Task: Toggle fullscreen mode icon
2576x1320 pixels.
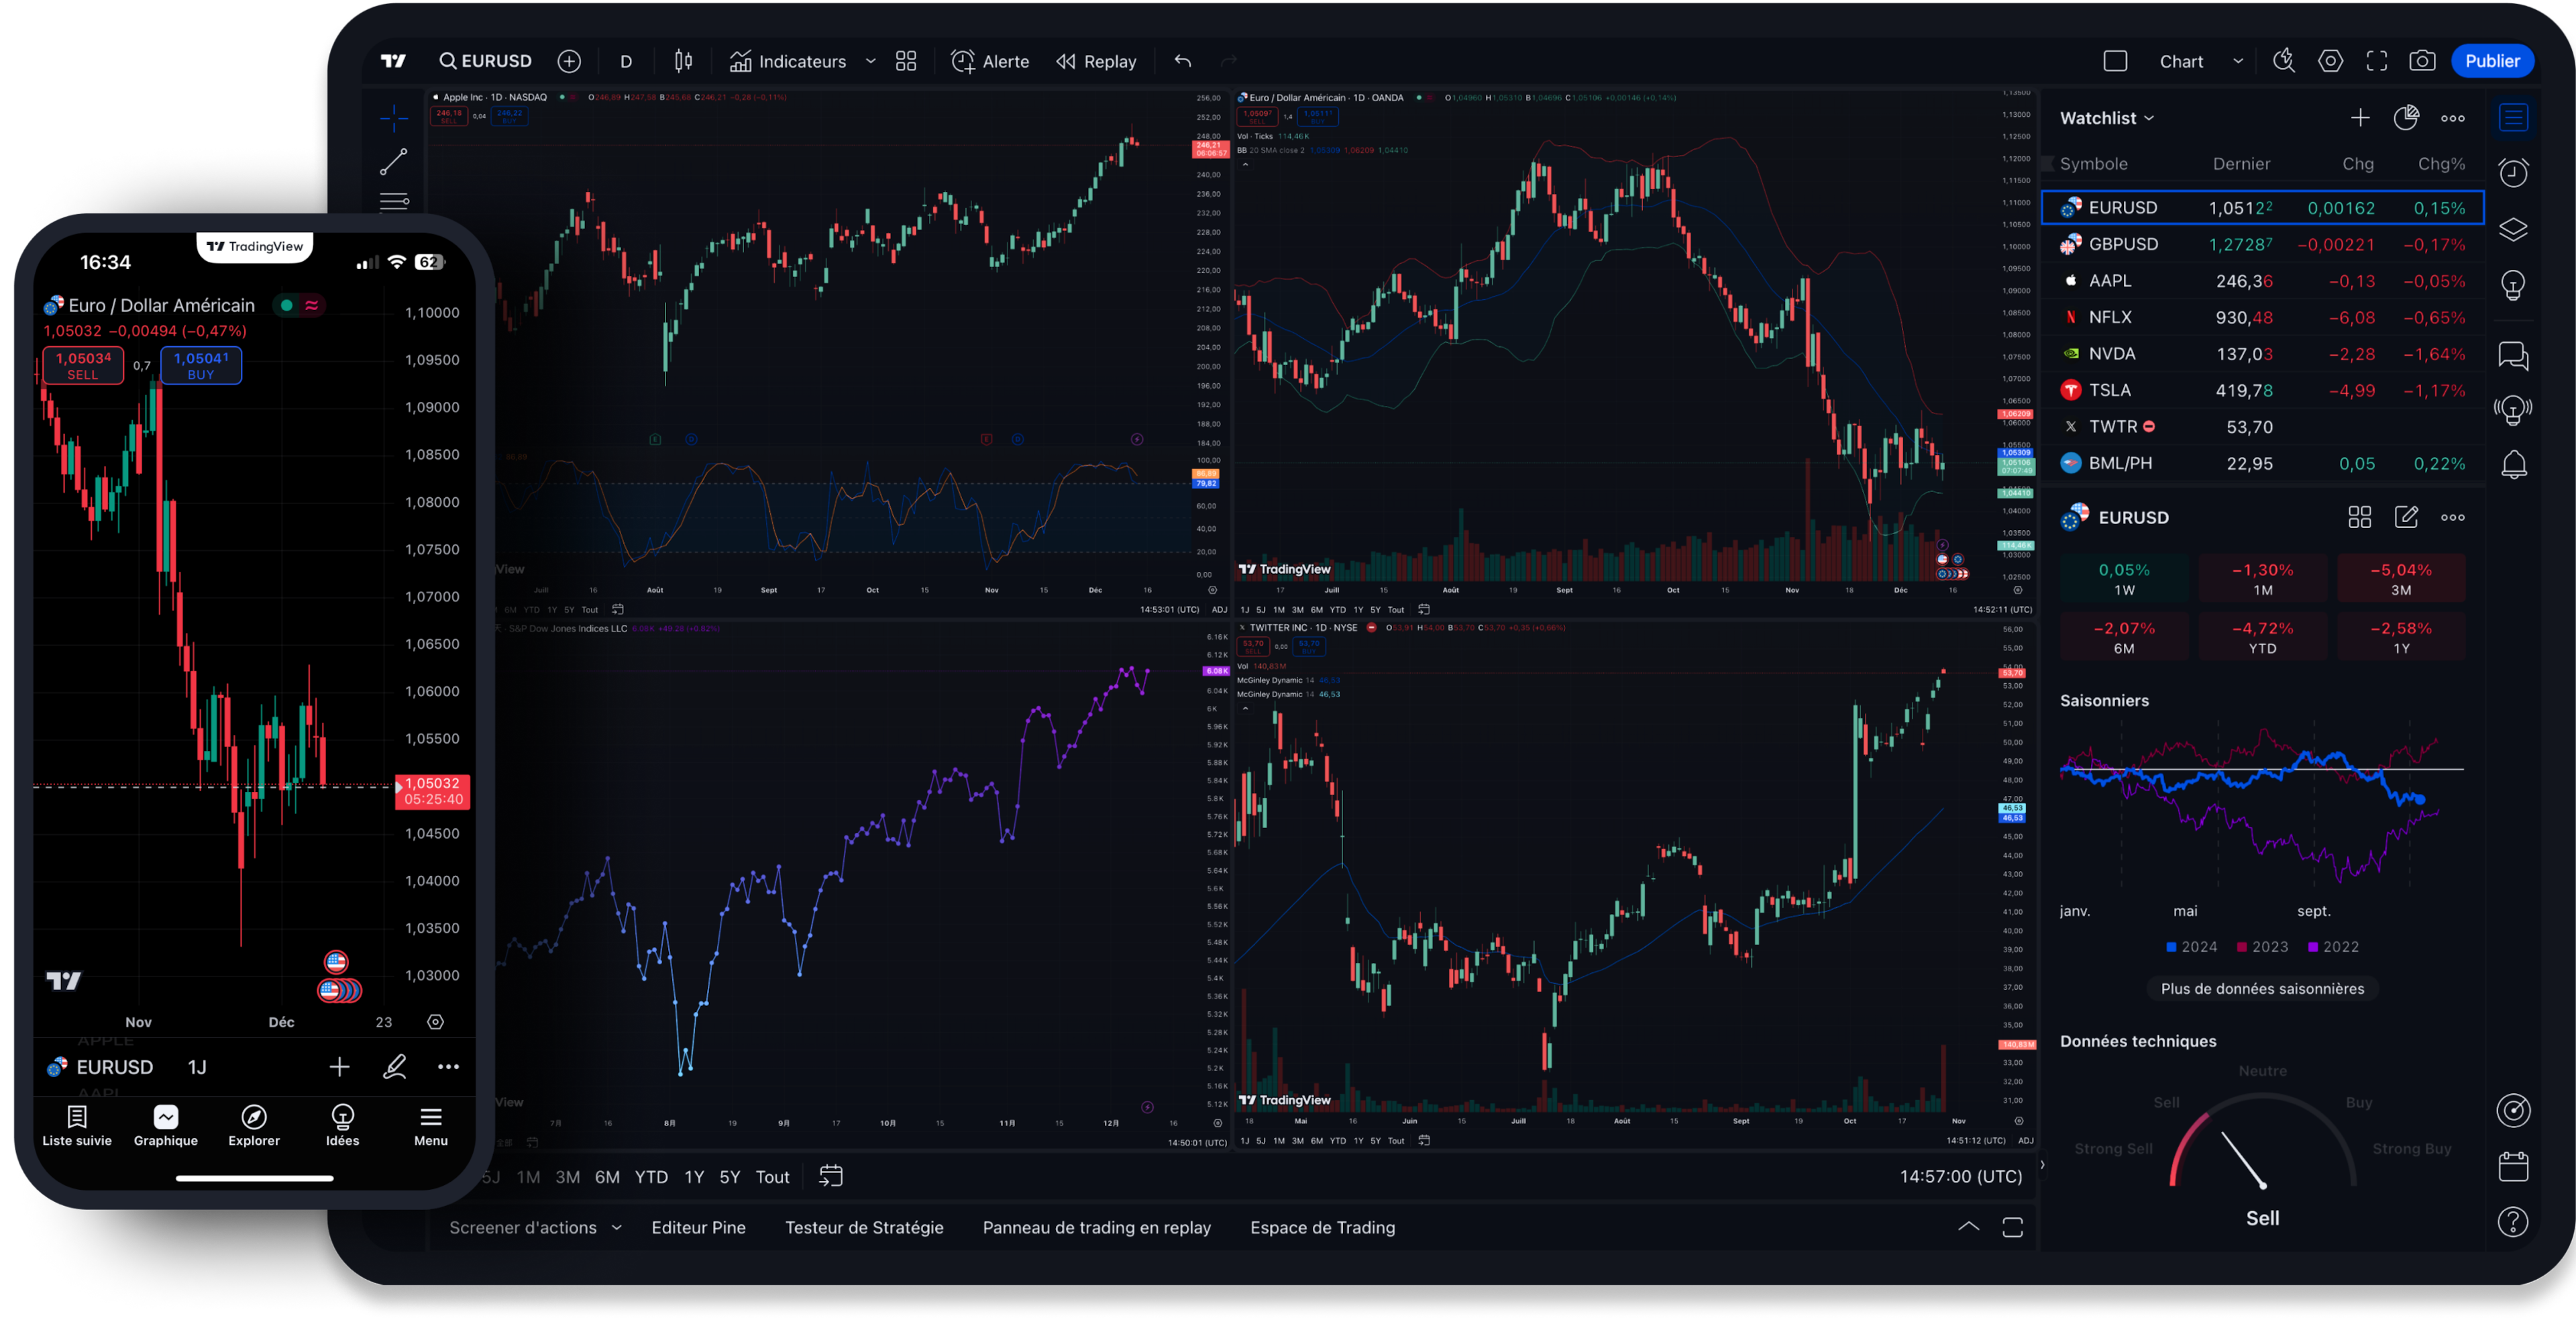Action: 2377,61
